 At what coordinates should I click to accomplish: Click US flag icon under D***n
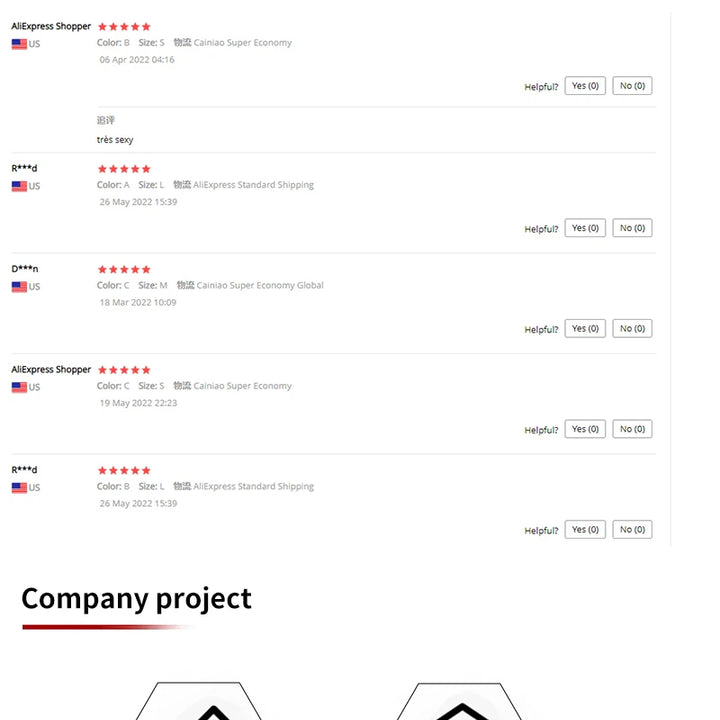pyautogui.click(x=19, y=287)
